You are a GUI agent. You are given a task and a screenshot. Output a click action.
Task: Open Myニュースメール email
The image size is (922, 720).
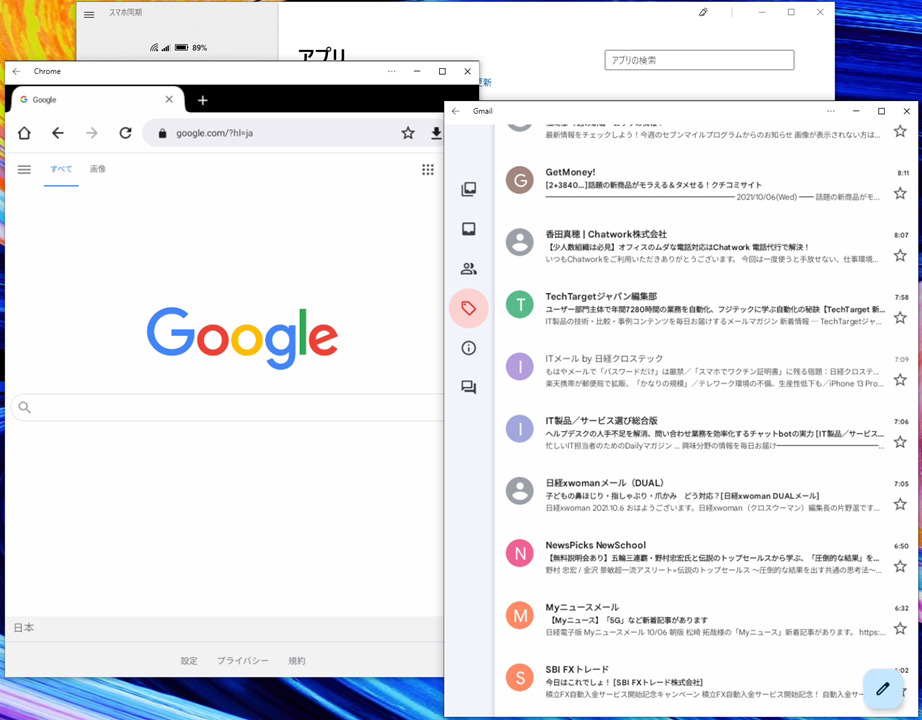706,619
